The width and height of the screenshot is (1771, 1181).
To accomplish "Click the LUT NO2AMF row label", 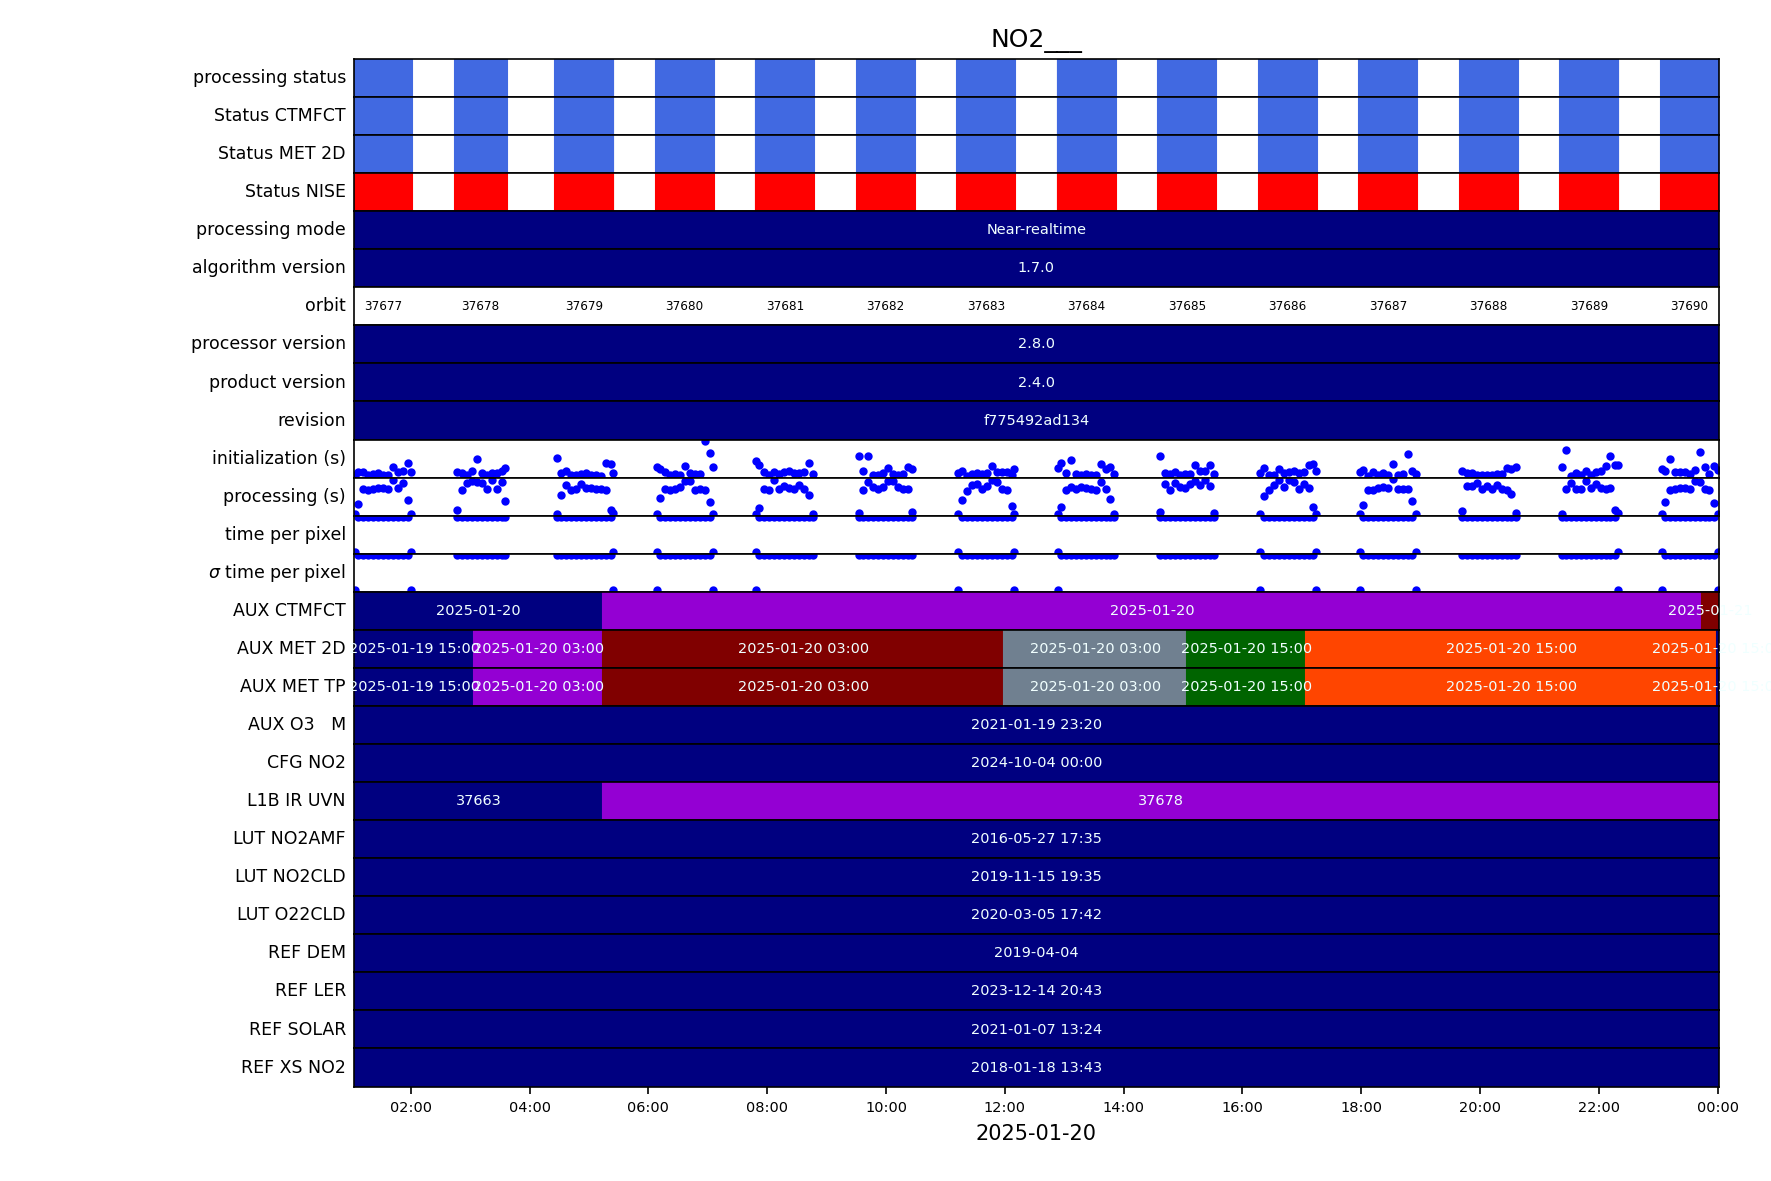I will click(x=289, y=839).
